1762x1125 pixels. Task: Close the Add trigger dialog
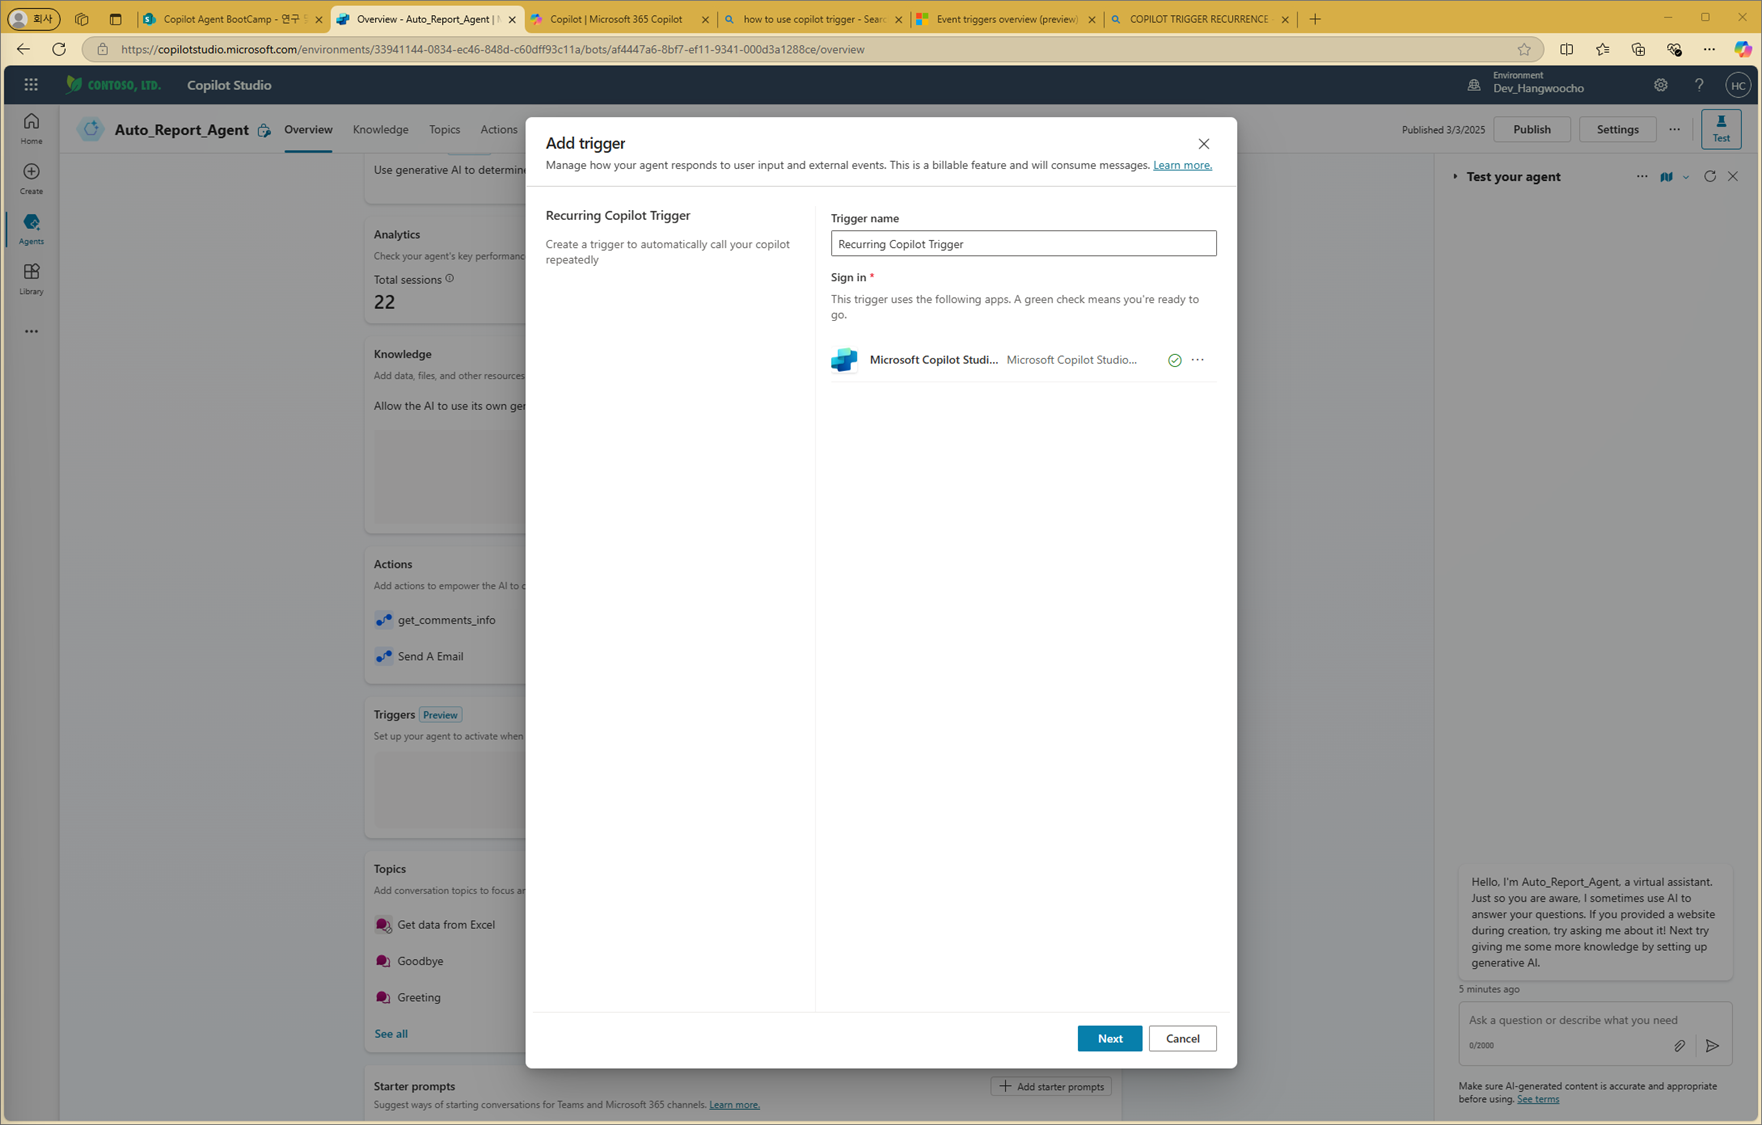coord(1204,144)
